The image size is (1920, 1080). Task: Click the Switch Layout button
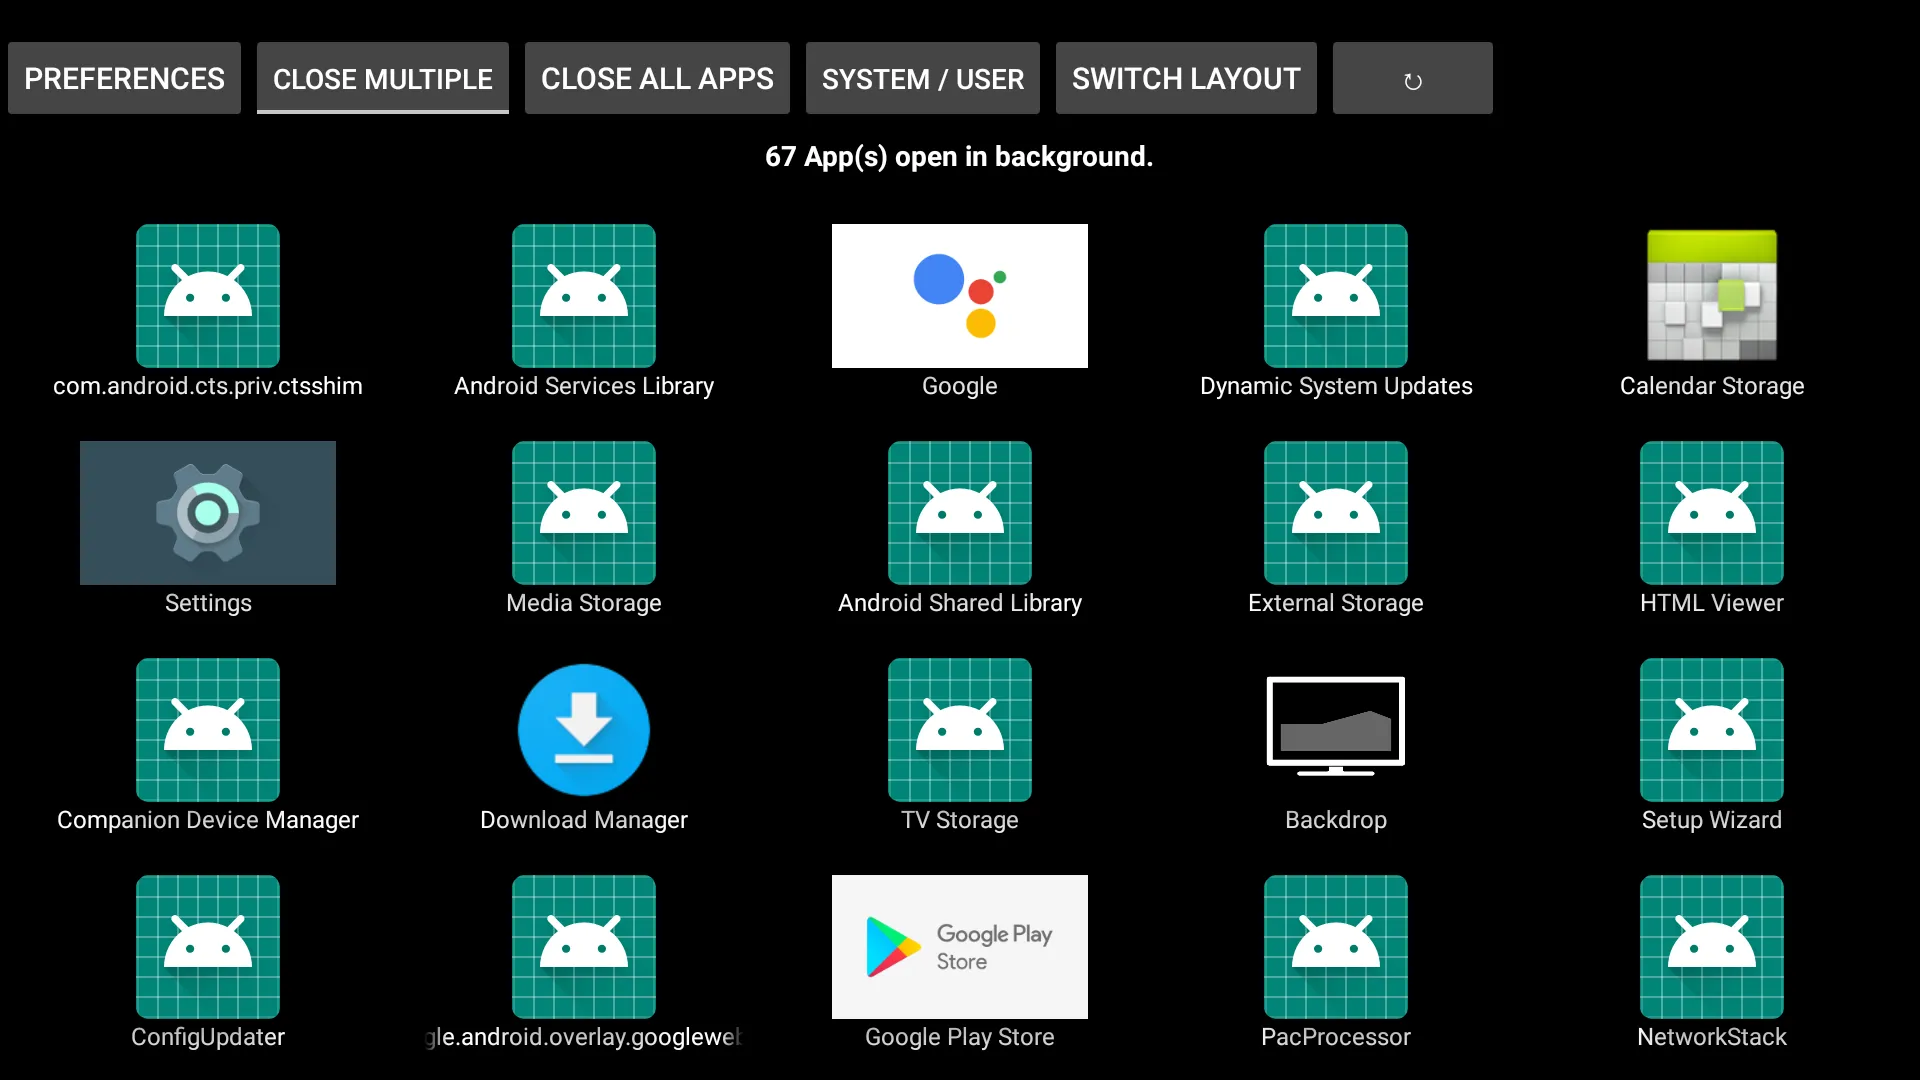(1186, 78)
